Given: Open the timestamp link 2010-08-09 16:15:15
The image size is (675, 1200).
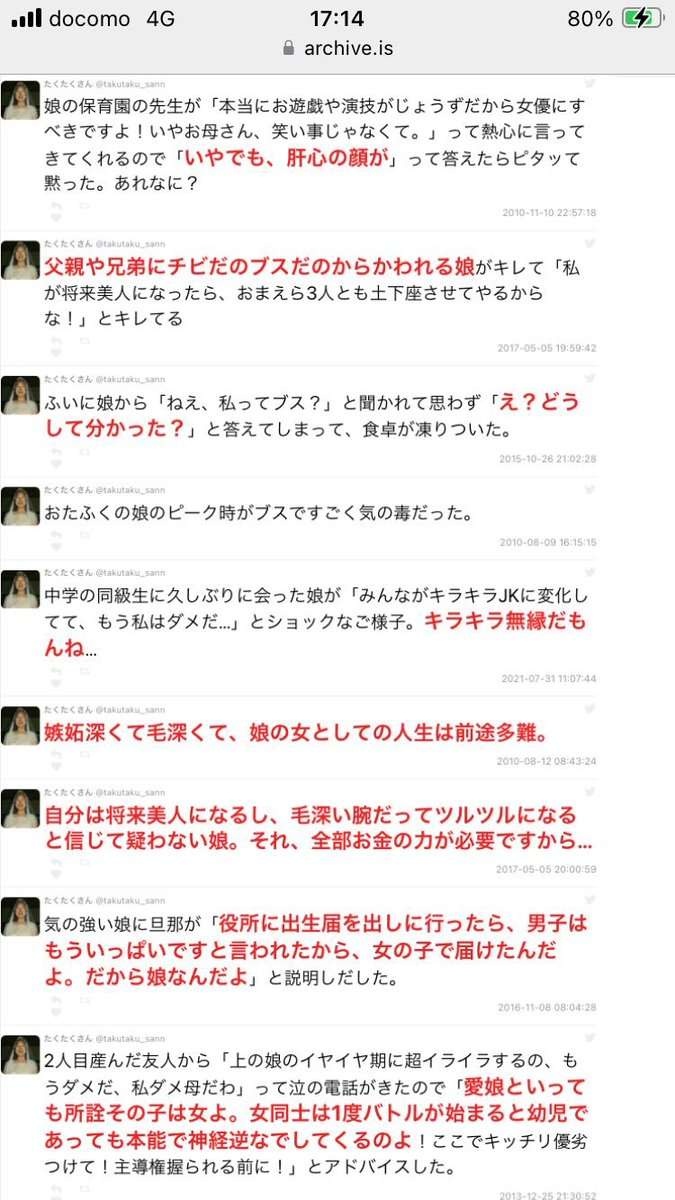Looking at the screenshot, I should (x=547, y=542).
